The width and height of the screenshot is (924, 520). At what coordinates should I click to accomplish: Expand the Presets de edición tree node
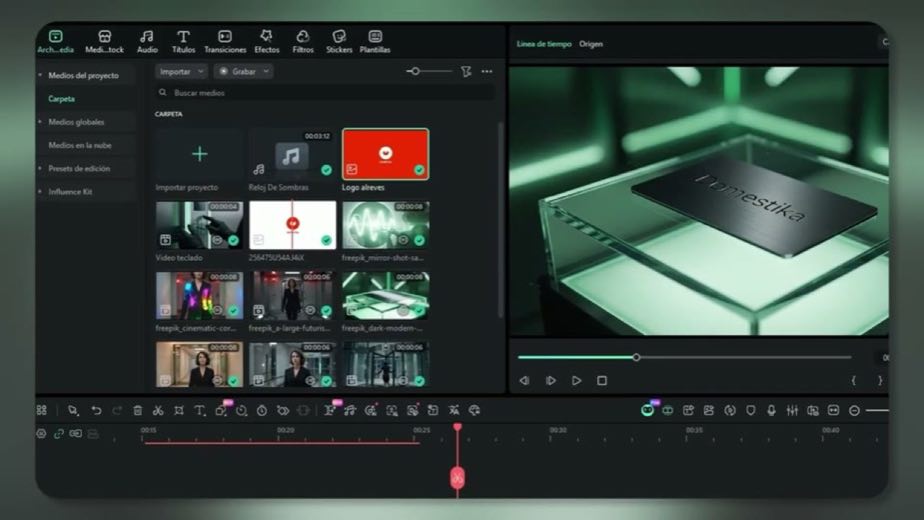[40, 169]
